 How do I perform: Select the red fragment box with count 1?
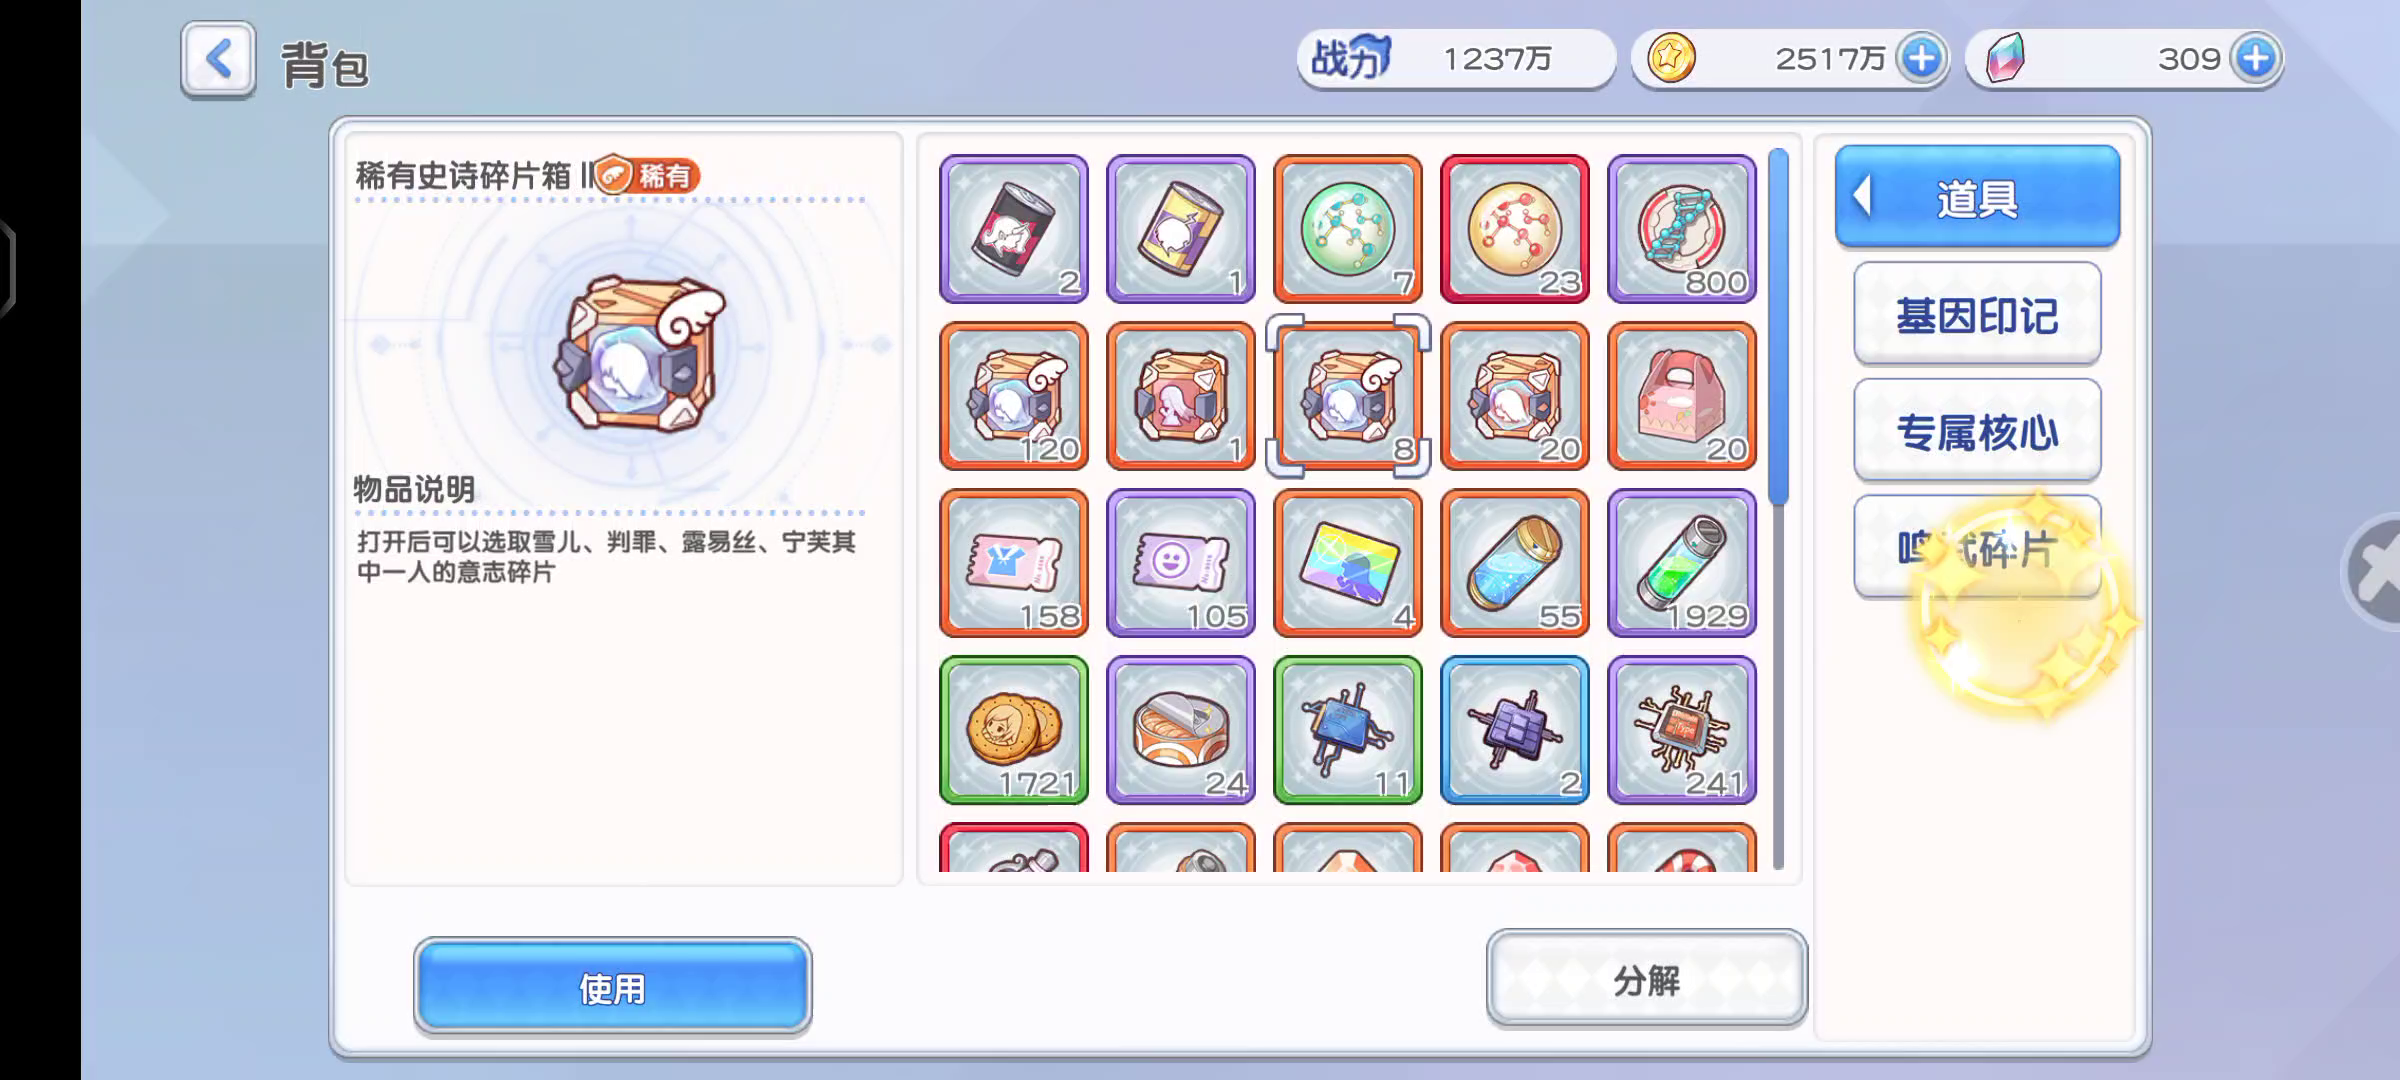[1181, 396]
